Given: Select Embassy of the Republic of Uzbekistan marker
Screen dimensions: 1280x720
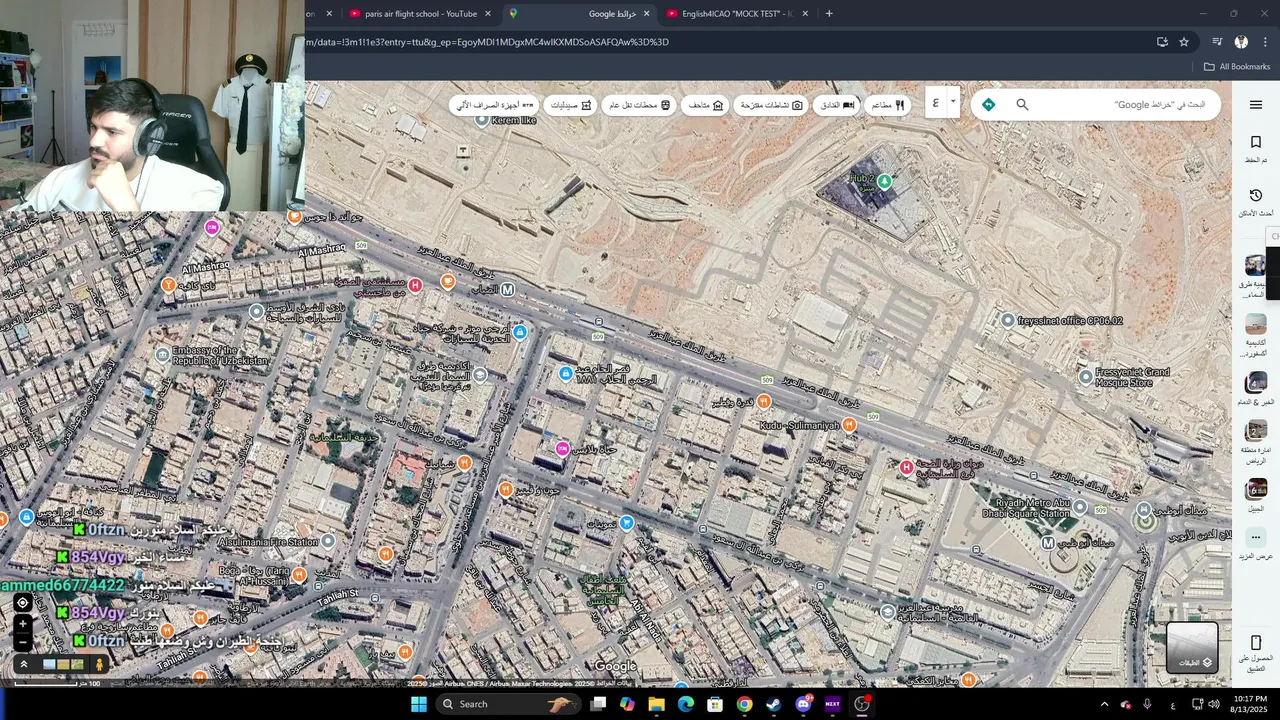Looking at the screenshot, I should pos(162,355).
